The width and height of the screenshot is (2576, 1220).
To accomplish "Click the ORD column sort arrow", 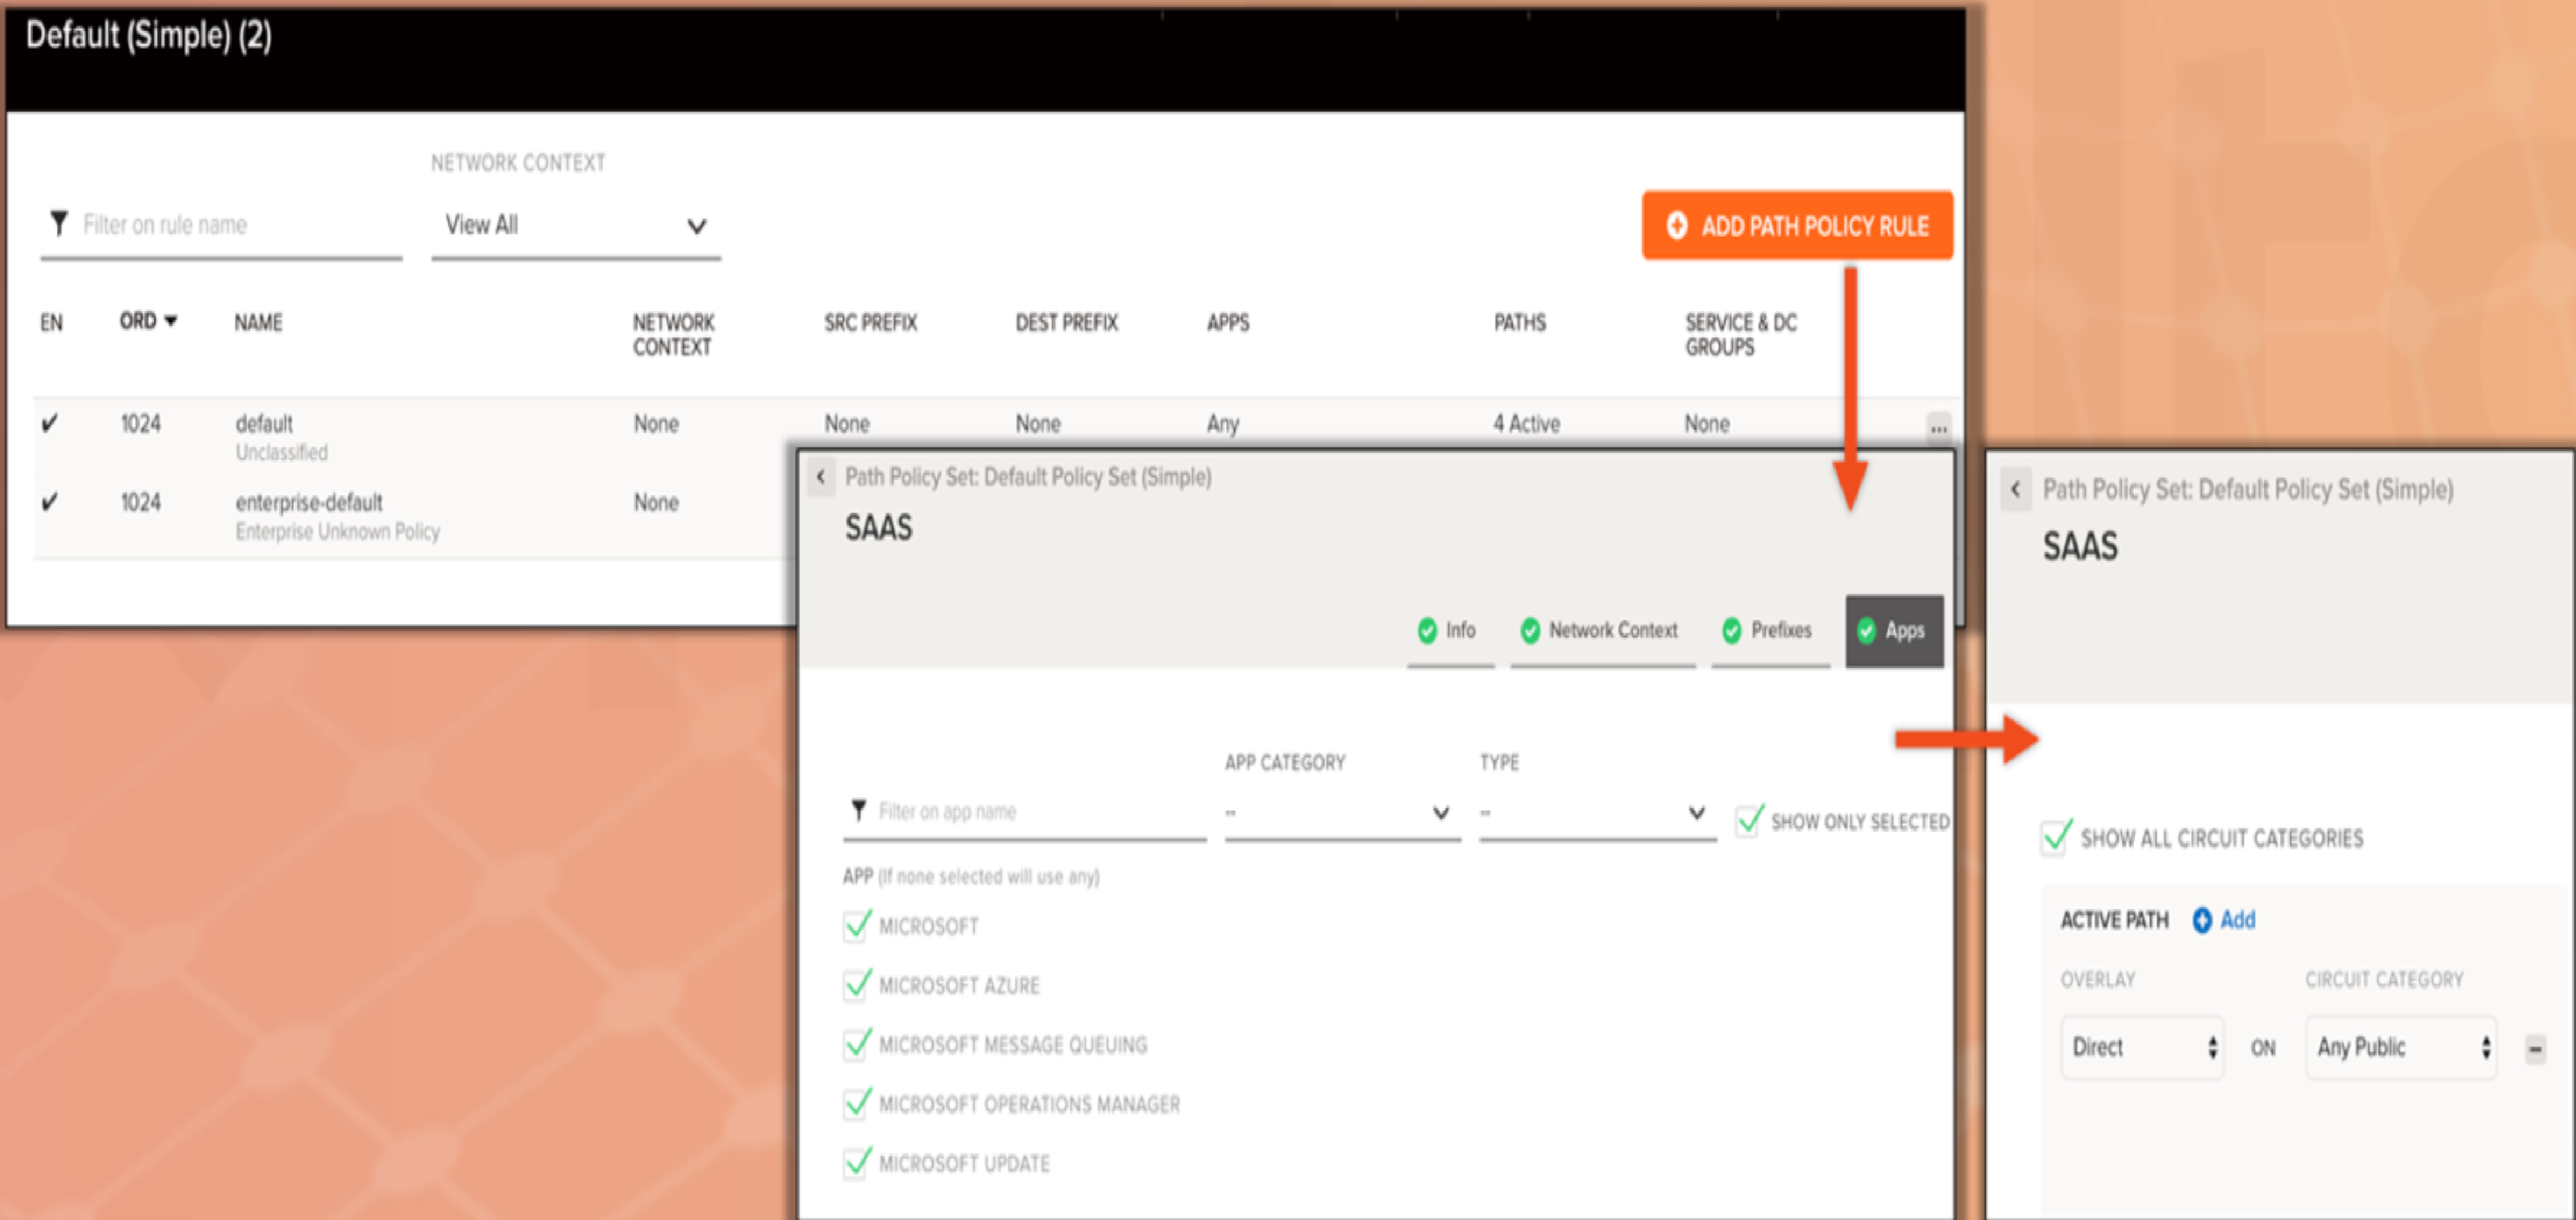I will click(x=170, y=321).
